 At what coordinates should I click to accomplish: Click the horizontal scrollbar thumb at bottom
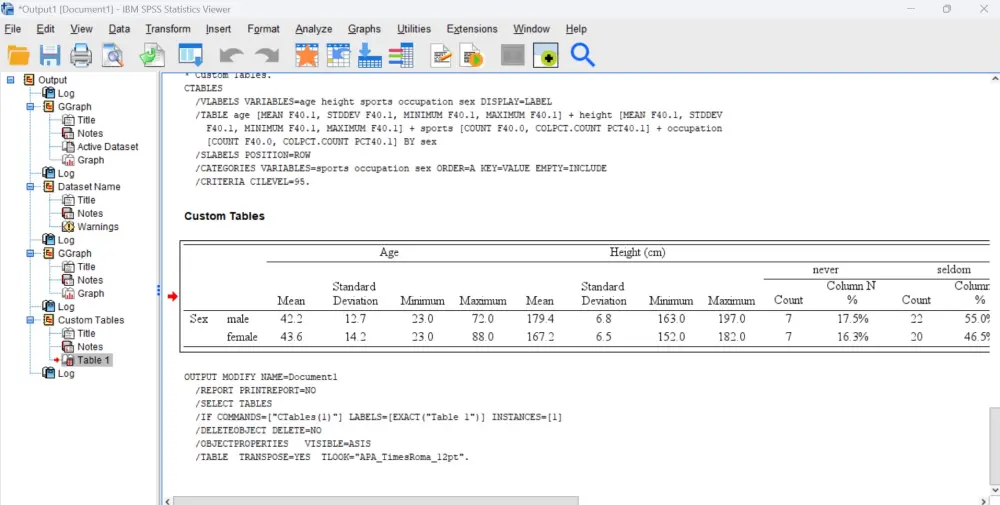click(x=376, y=501)
